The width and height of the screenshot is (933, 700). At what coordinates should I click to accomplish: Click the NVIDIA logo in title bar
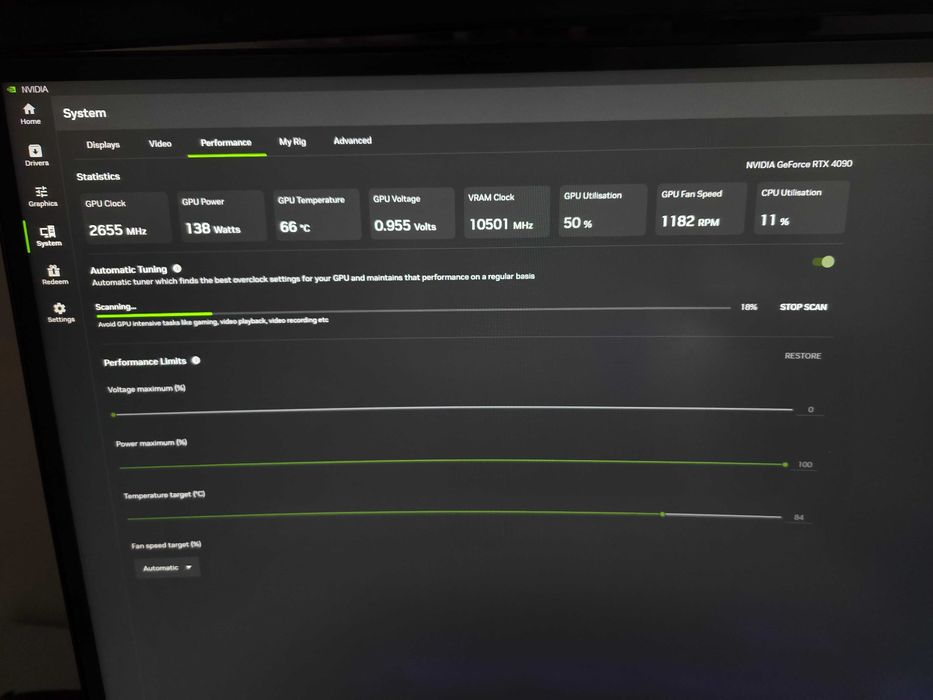pyautogui.click(x=11, y=89)
